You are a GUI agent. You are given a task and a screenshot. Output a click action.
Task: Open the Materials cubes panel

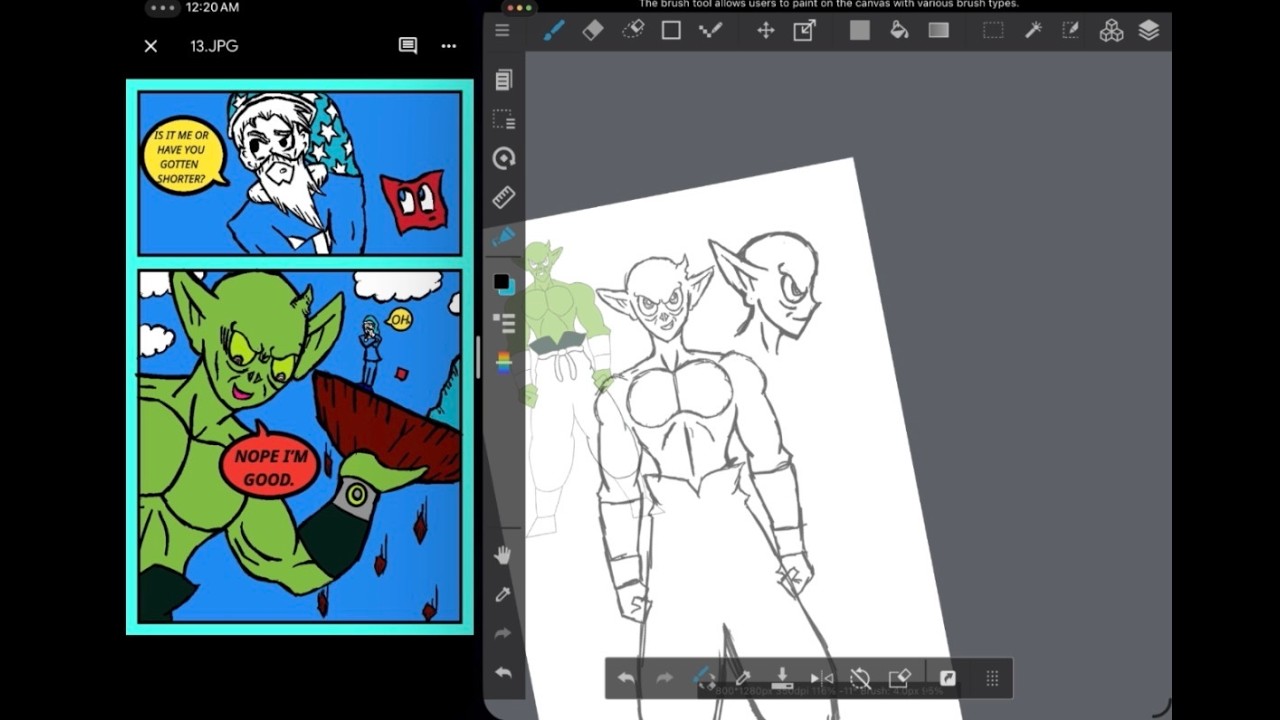(1111, 30)
